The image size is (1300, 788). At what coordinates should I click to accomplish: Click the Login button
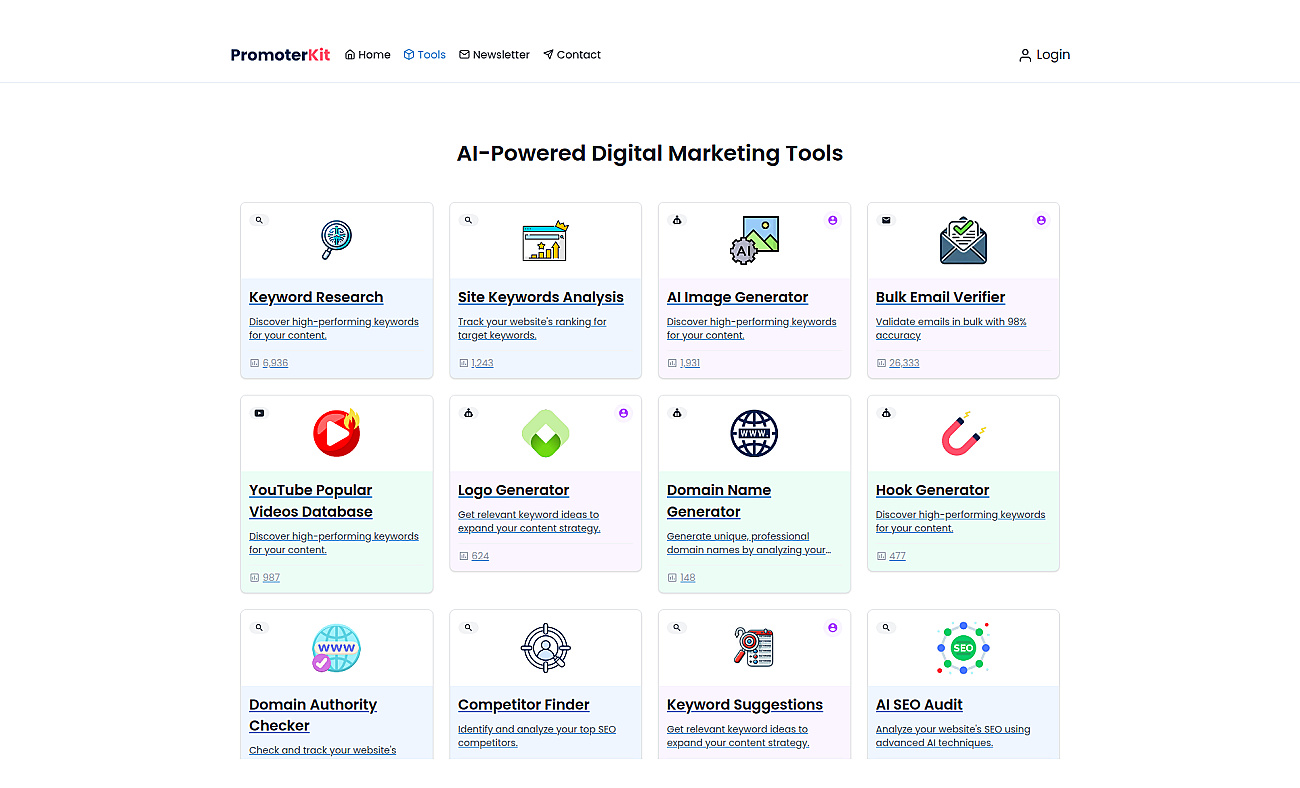(x=1044, y=55)
